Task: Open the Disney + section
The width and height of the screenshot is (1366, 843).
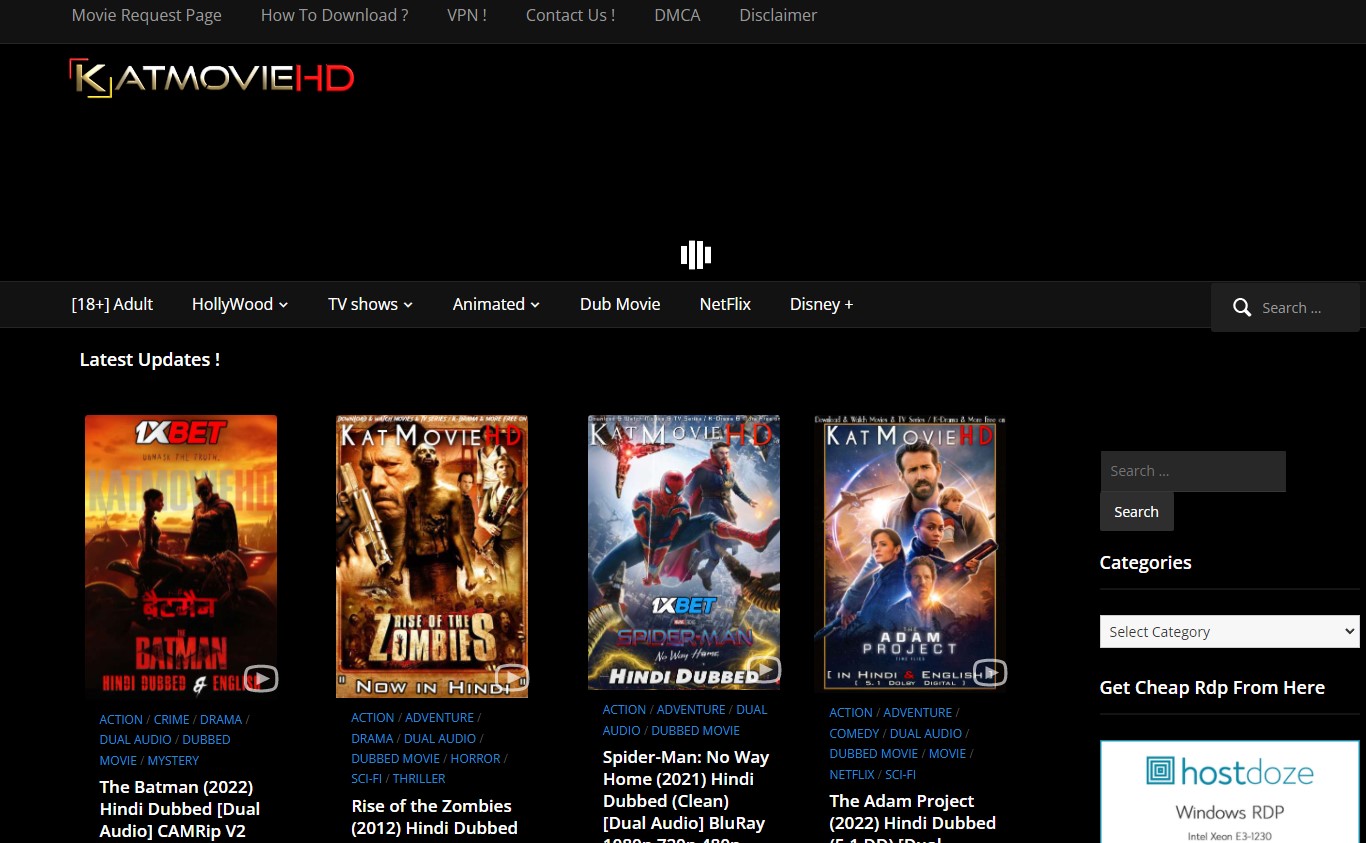Action: tap(821, 304)
